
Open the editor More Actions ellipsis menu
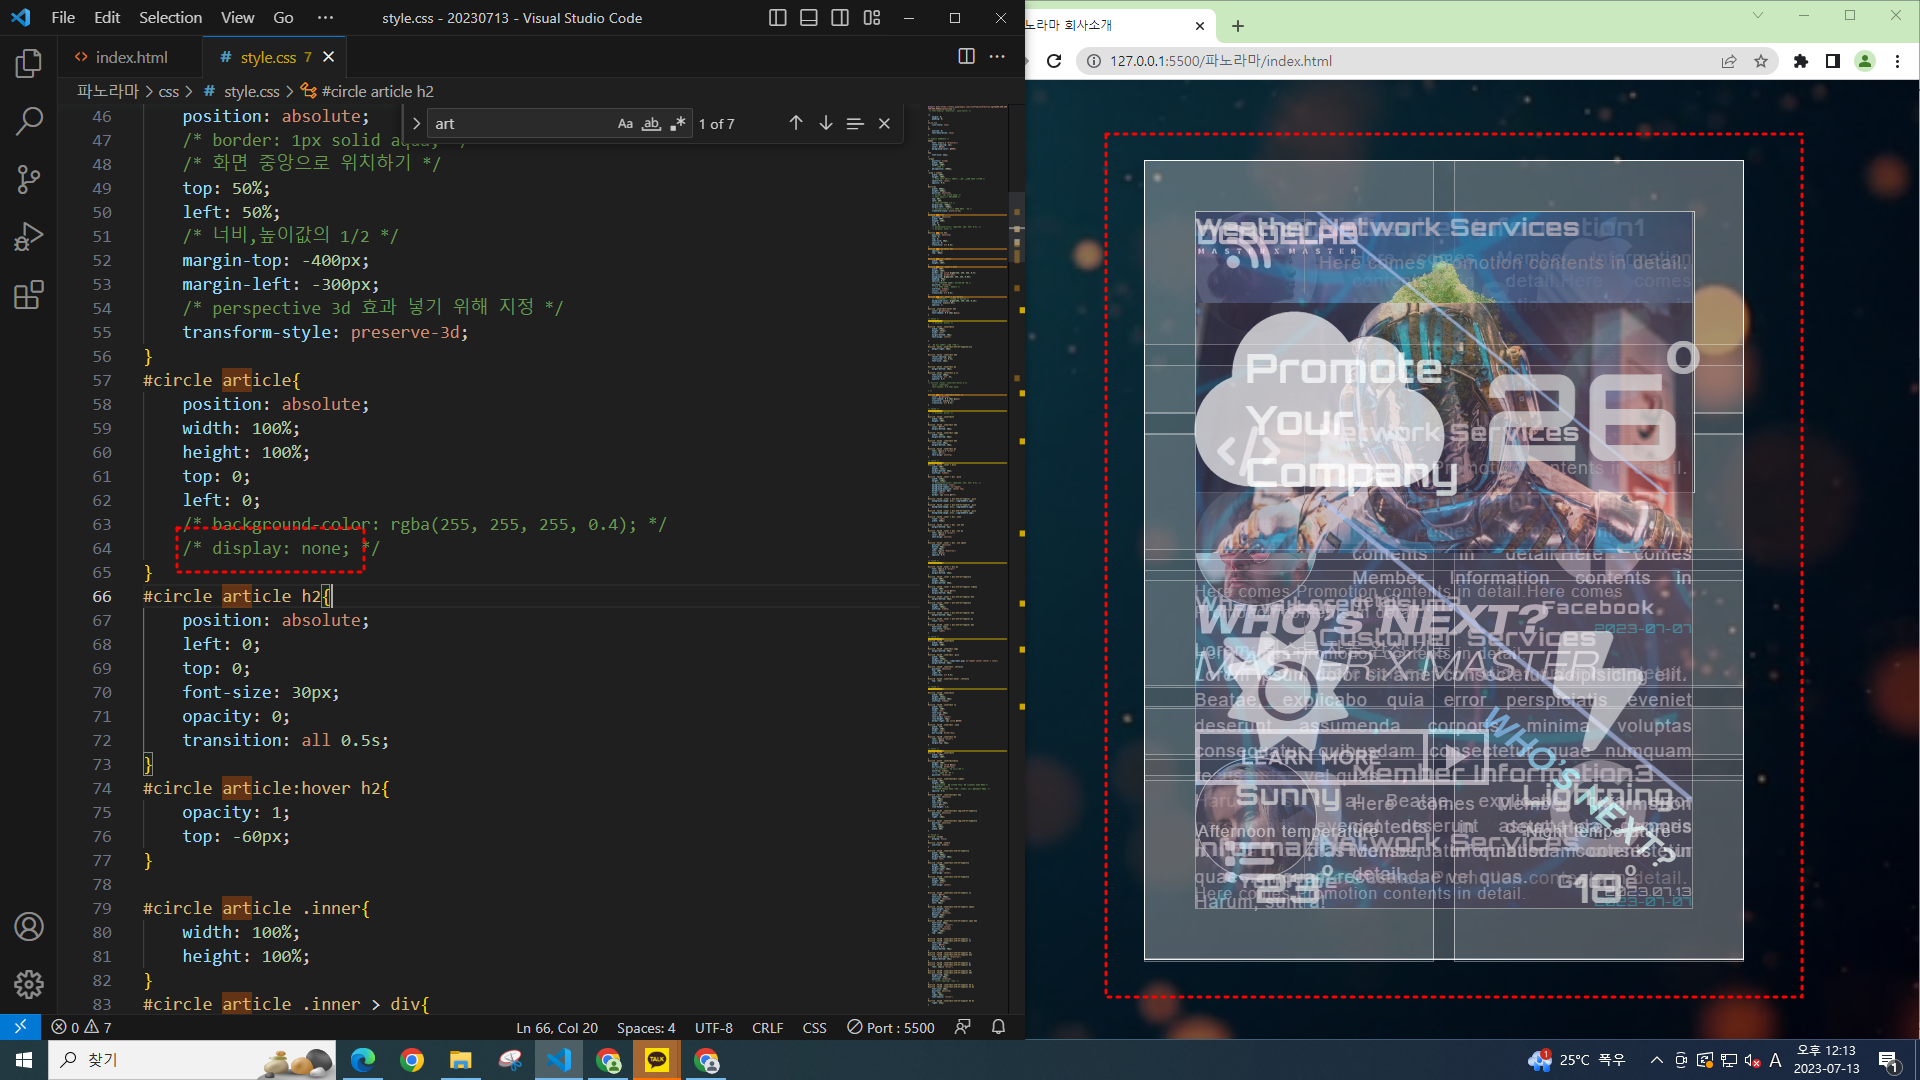tap(997, 57)
